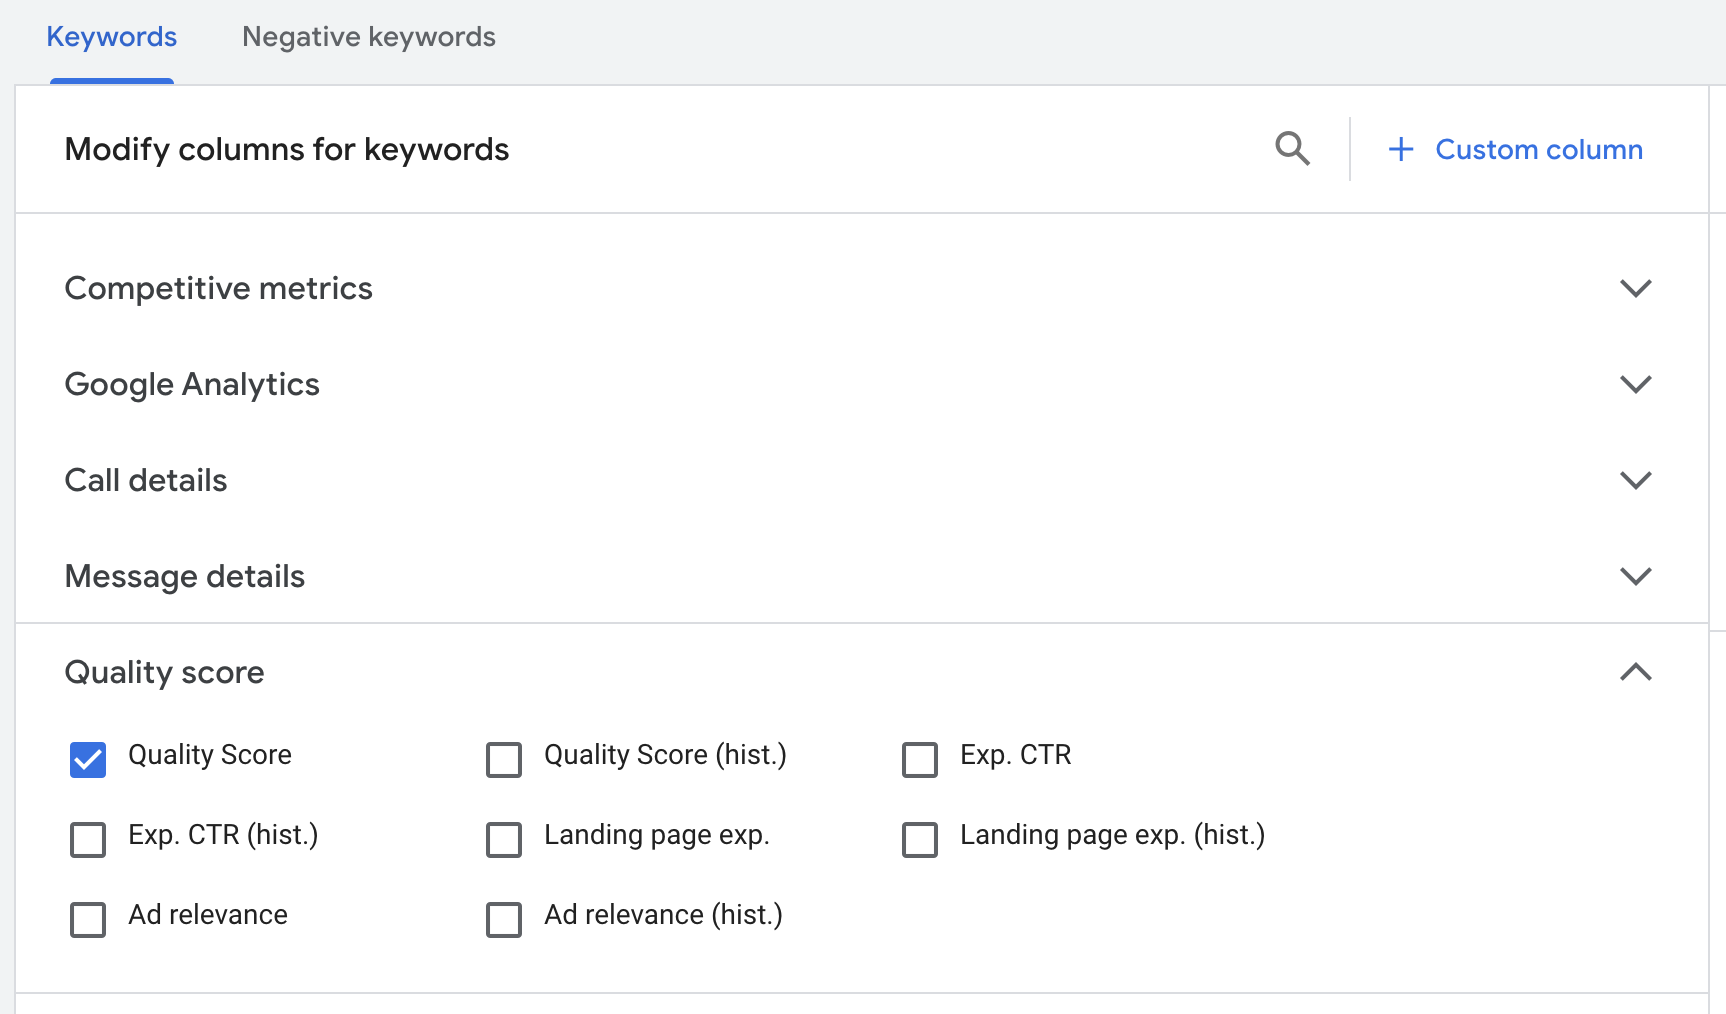Click the Quality score section heading
The height and width of the screenshot is (1014, 1726).
(164, 673)
